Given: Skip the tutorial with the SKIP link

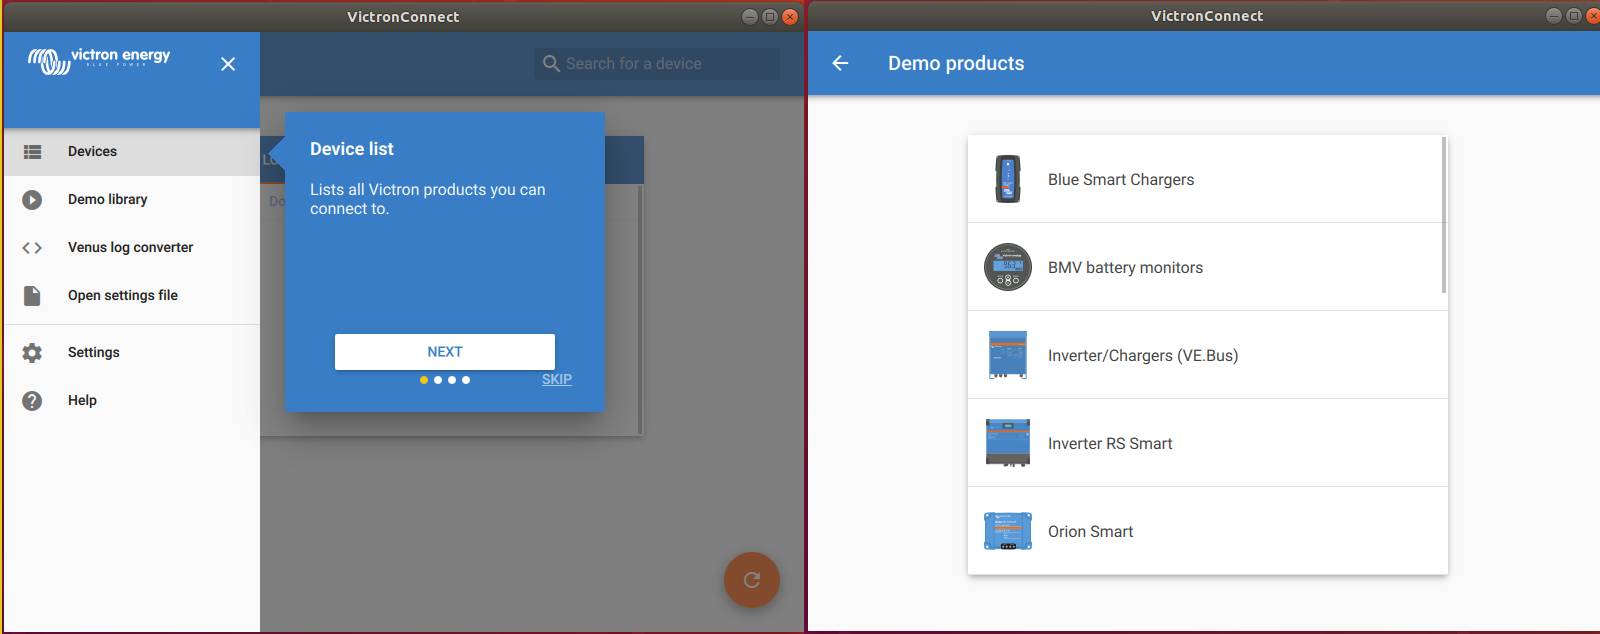Looking at the screenshot, I should point(557,379).
